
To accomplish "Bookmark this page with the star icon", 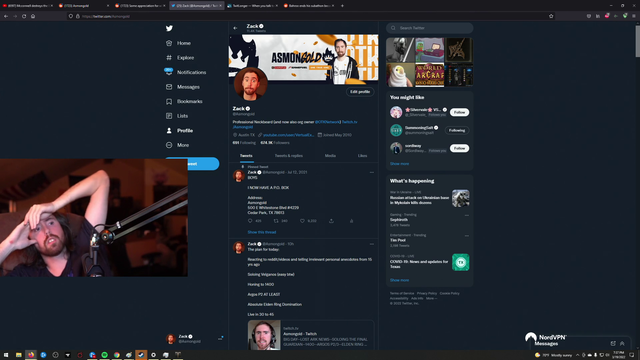I will pos(551,16).
